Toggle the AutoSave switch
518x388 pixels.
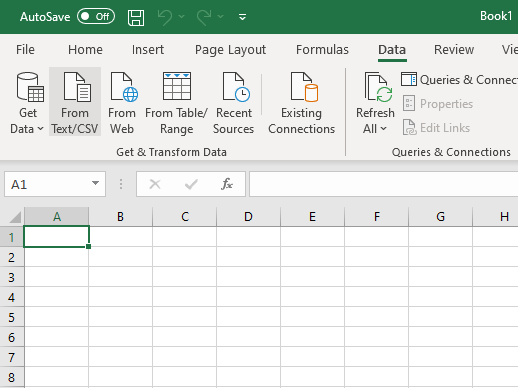(96, 16)
